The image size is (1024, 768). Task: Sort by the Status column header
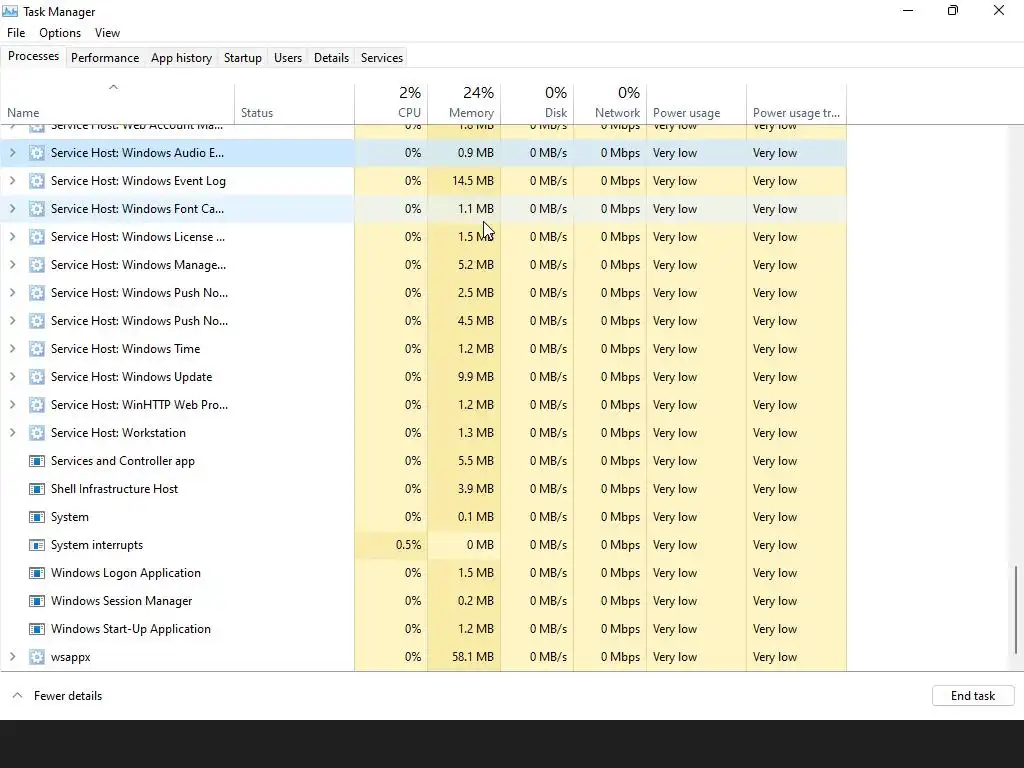coord(295,103)
